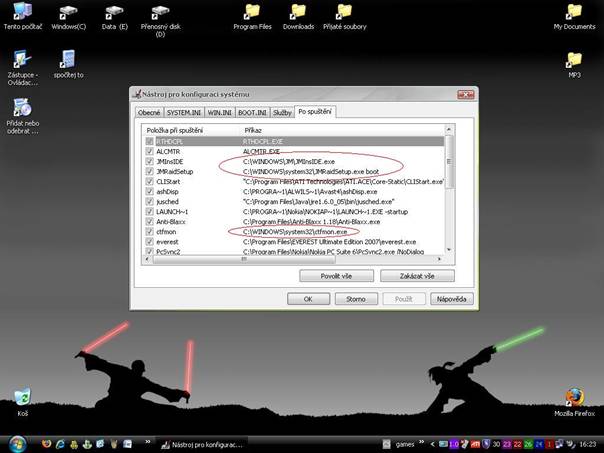Click the Povolit vše button
The width and height of the screenshot is (604, 453).
336,276
